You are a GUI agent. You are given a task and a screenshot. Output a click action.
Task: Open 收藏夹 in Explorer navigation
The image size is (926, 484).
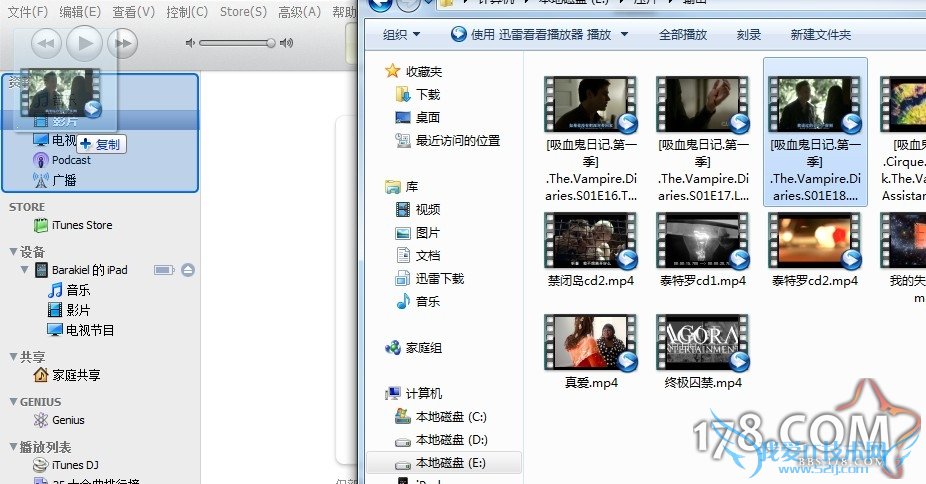413,71
